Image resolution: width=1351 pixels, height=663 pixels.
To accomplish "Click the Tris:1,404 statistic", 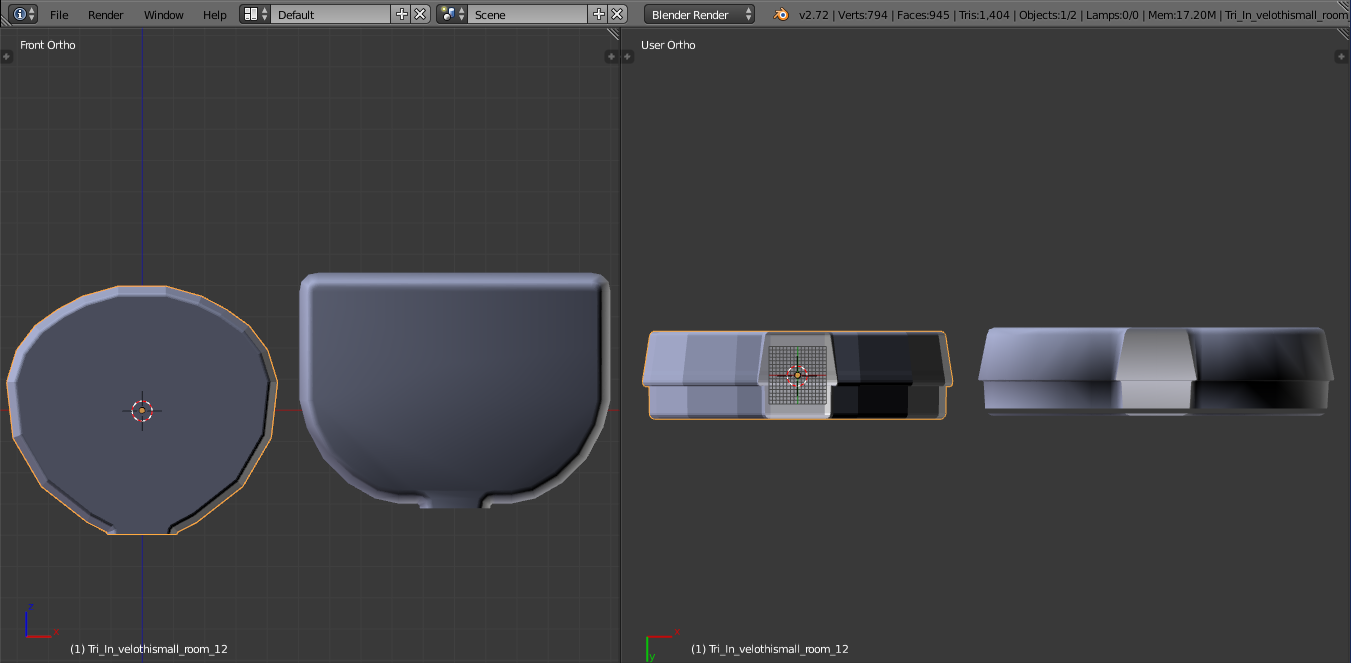I will point(983,15).
